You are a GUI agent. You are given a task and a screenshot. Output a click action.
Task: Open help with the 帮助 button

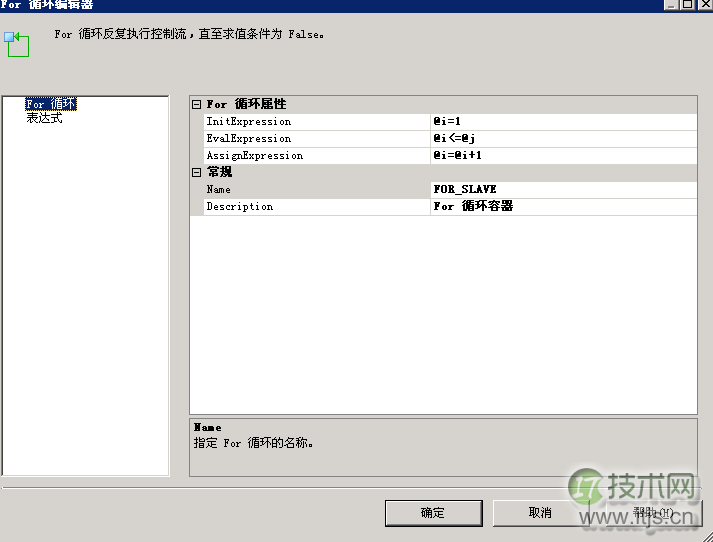(654, 513)
